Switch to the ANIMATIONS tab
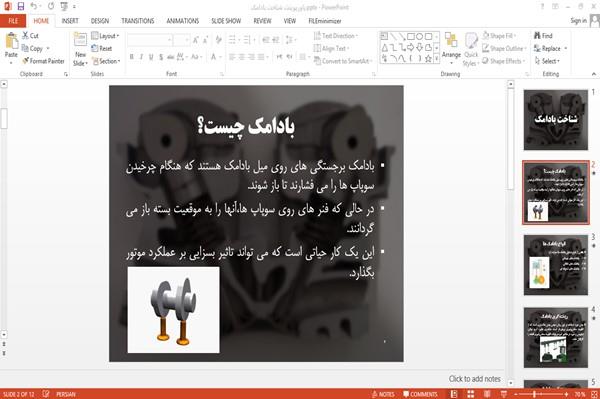This screenshot has height=399, width=600. pos(183,21)
